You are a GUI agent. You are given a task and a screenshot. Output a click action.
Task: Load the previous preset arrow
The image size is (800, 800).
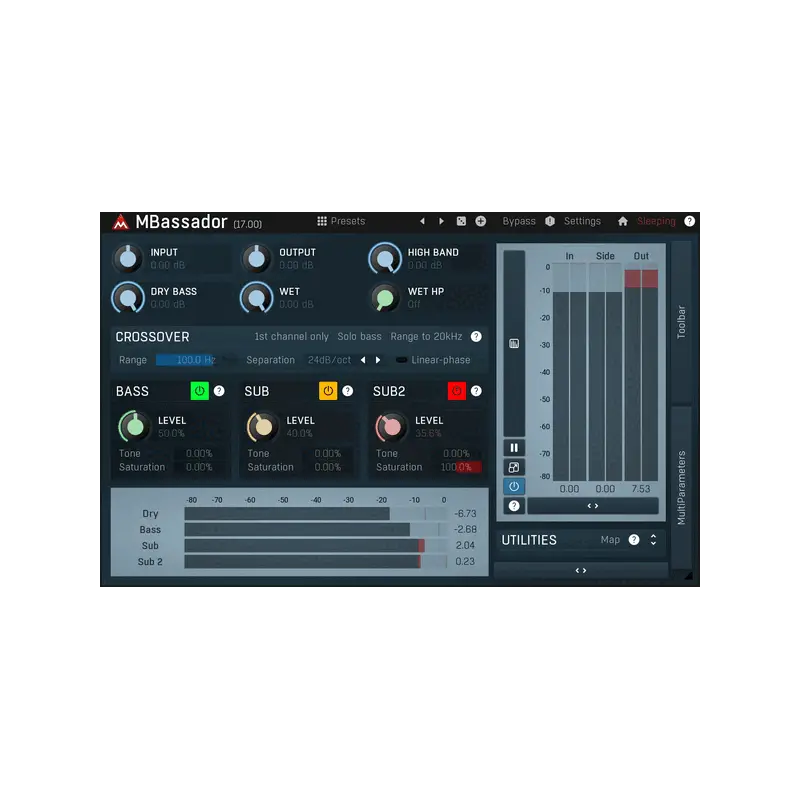[x=422, y=221]
